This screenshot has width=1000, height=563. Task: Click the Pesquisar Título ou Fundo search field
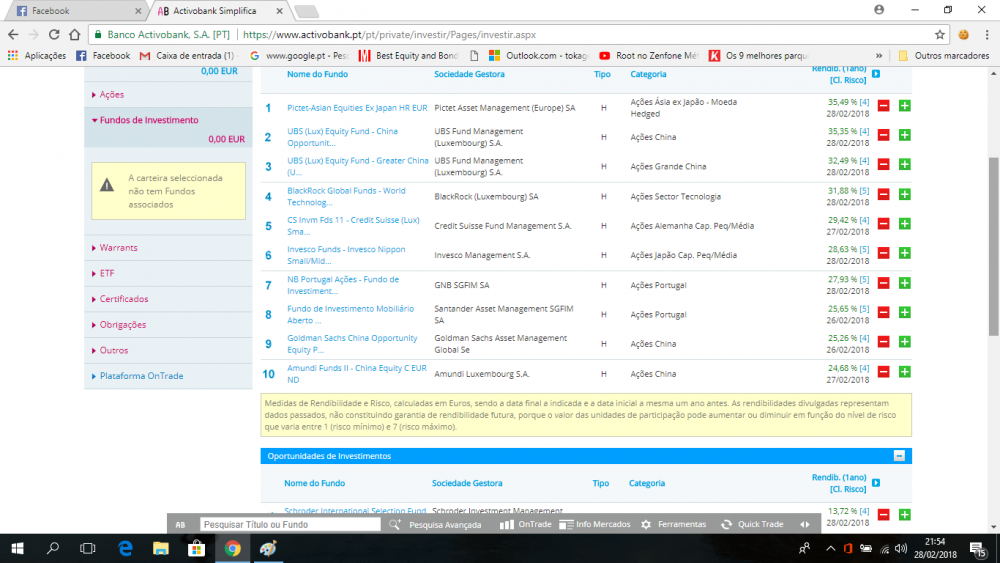coord(290,524)
